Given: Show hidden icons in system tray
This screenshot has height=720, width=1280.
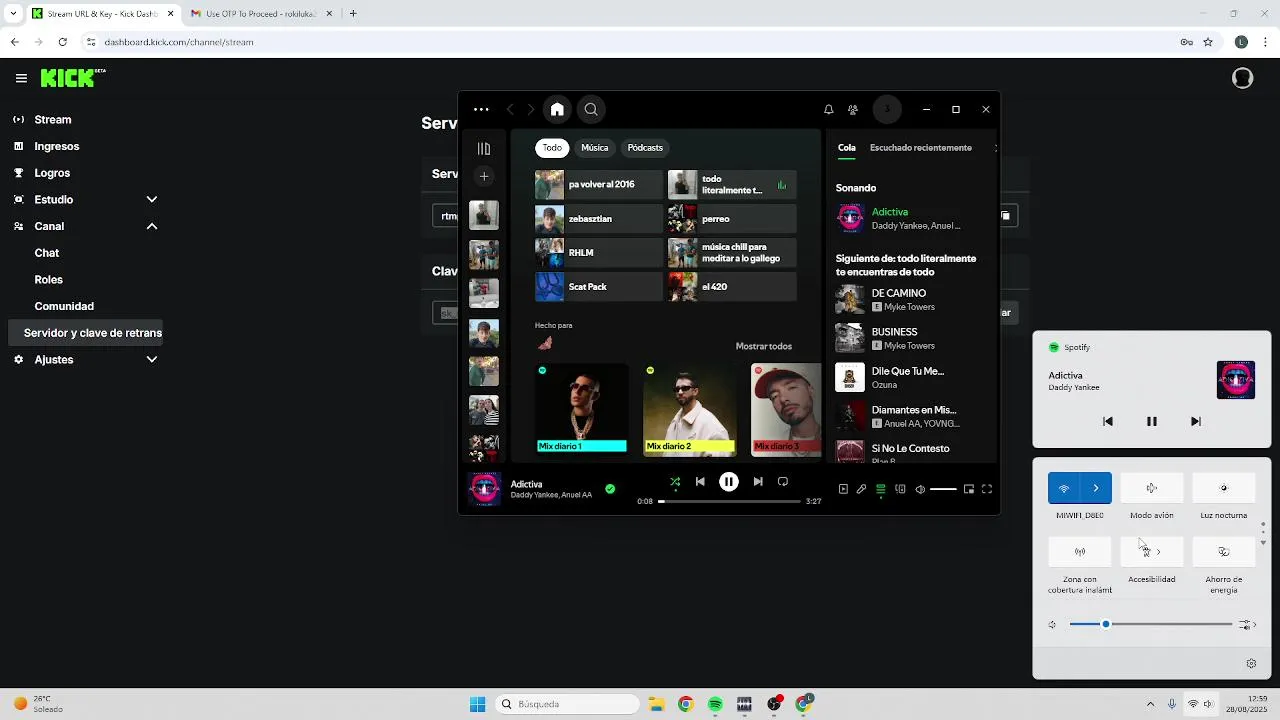Looking at the screenshot, I should click(1150, 704).
